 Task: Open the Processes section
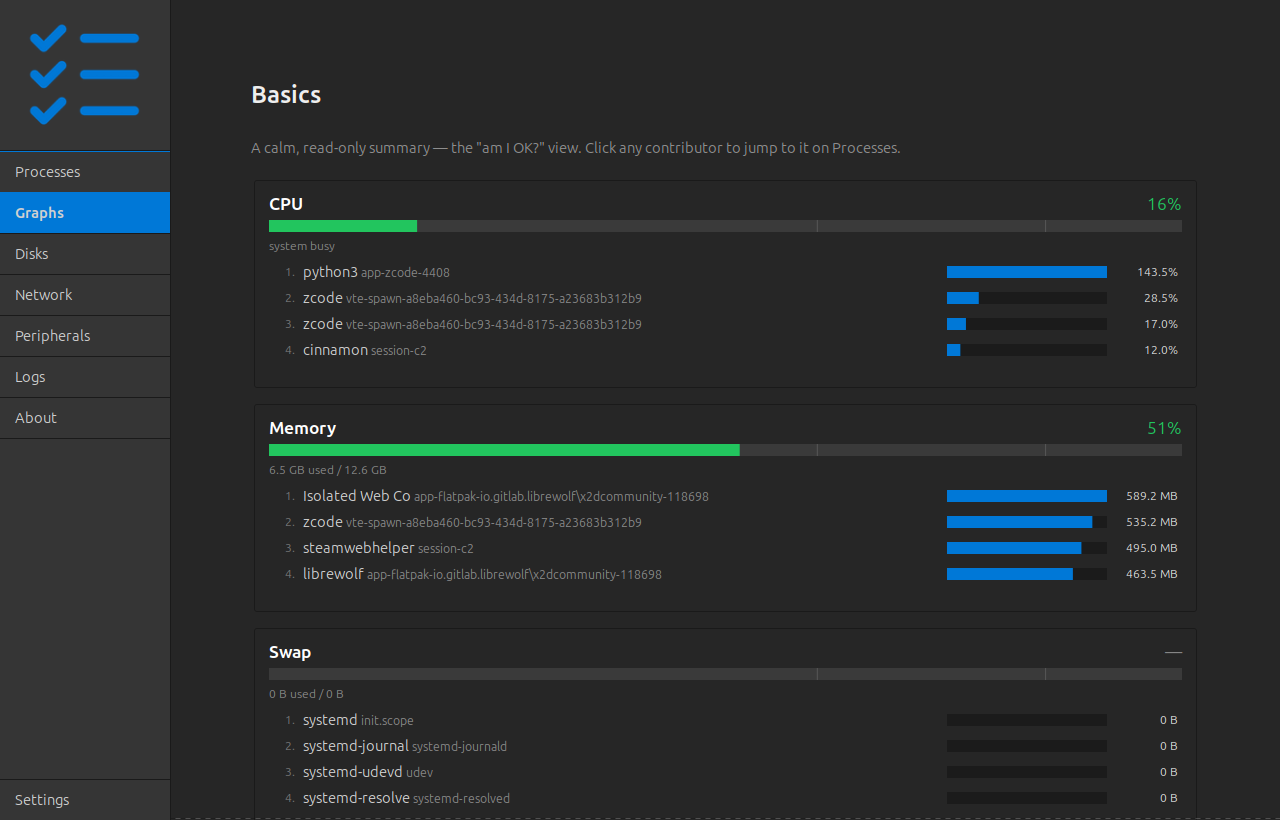coord(85,172)
